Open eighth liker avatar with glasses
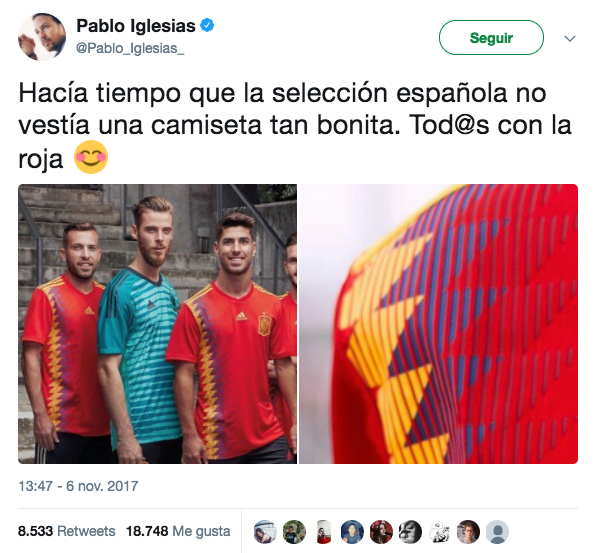 coord(468,532)
